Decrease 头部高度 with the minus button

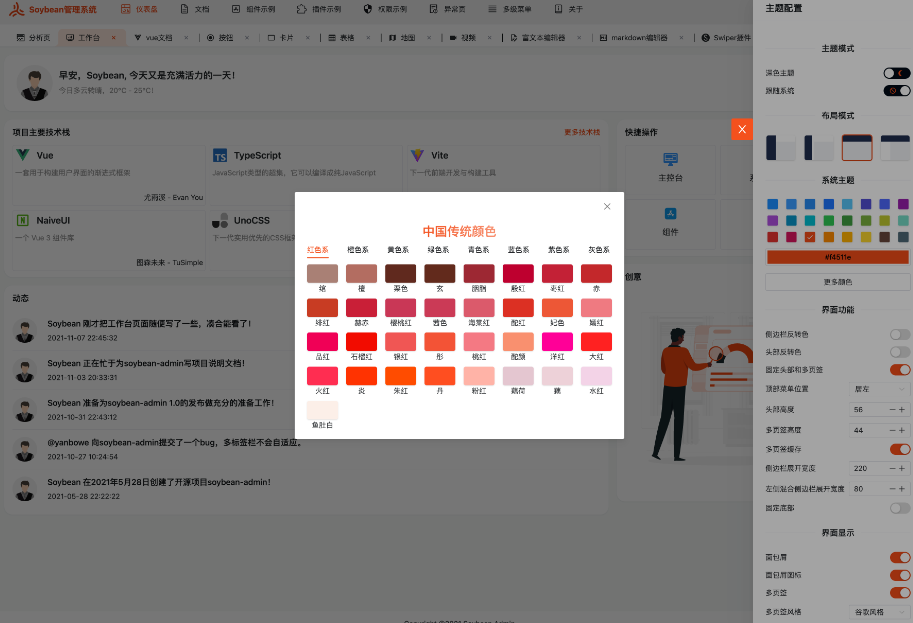pos(892,410)
